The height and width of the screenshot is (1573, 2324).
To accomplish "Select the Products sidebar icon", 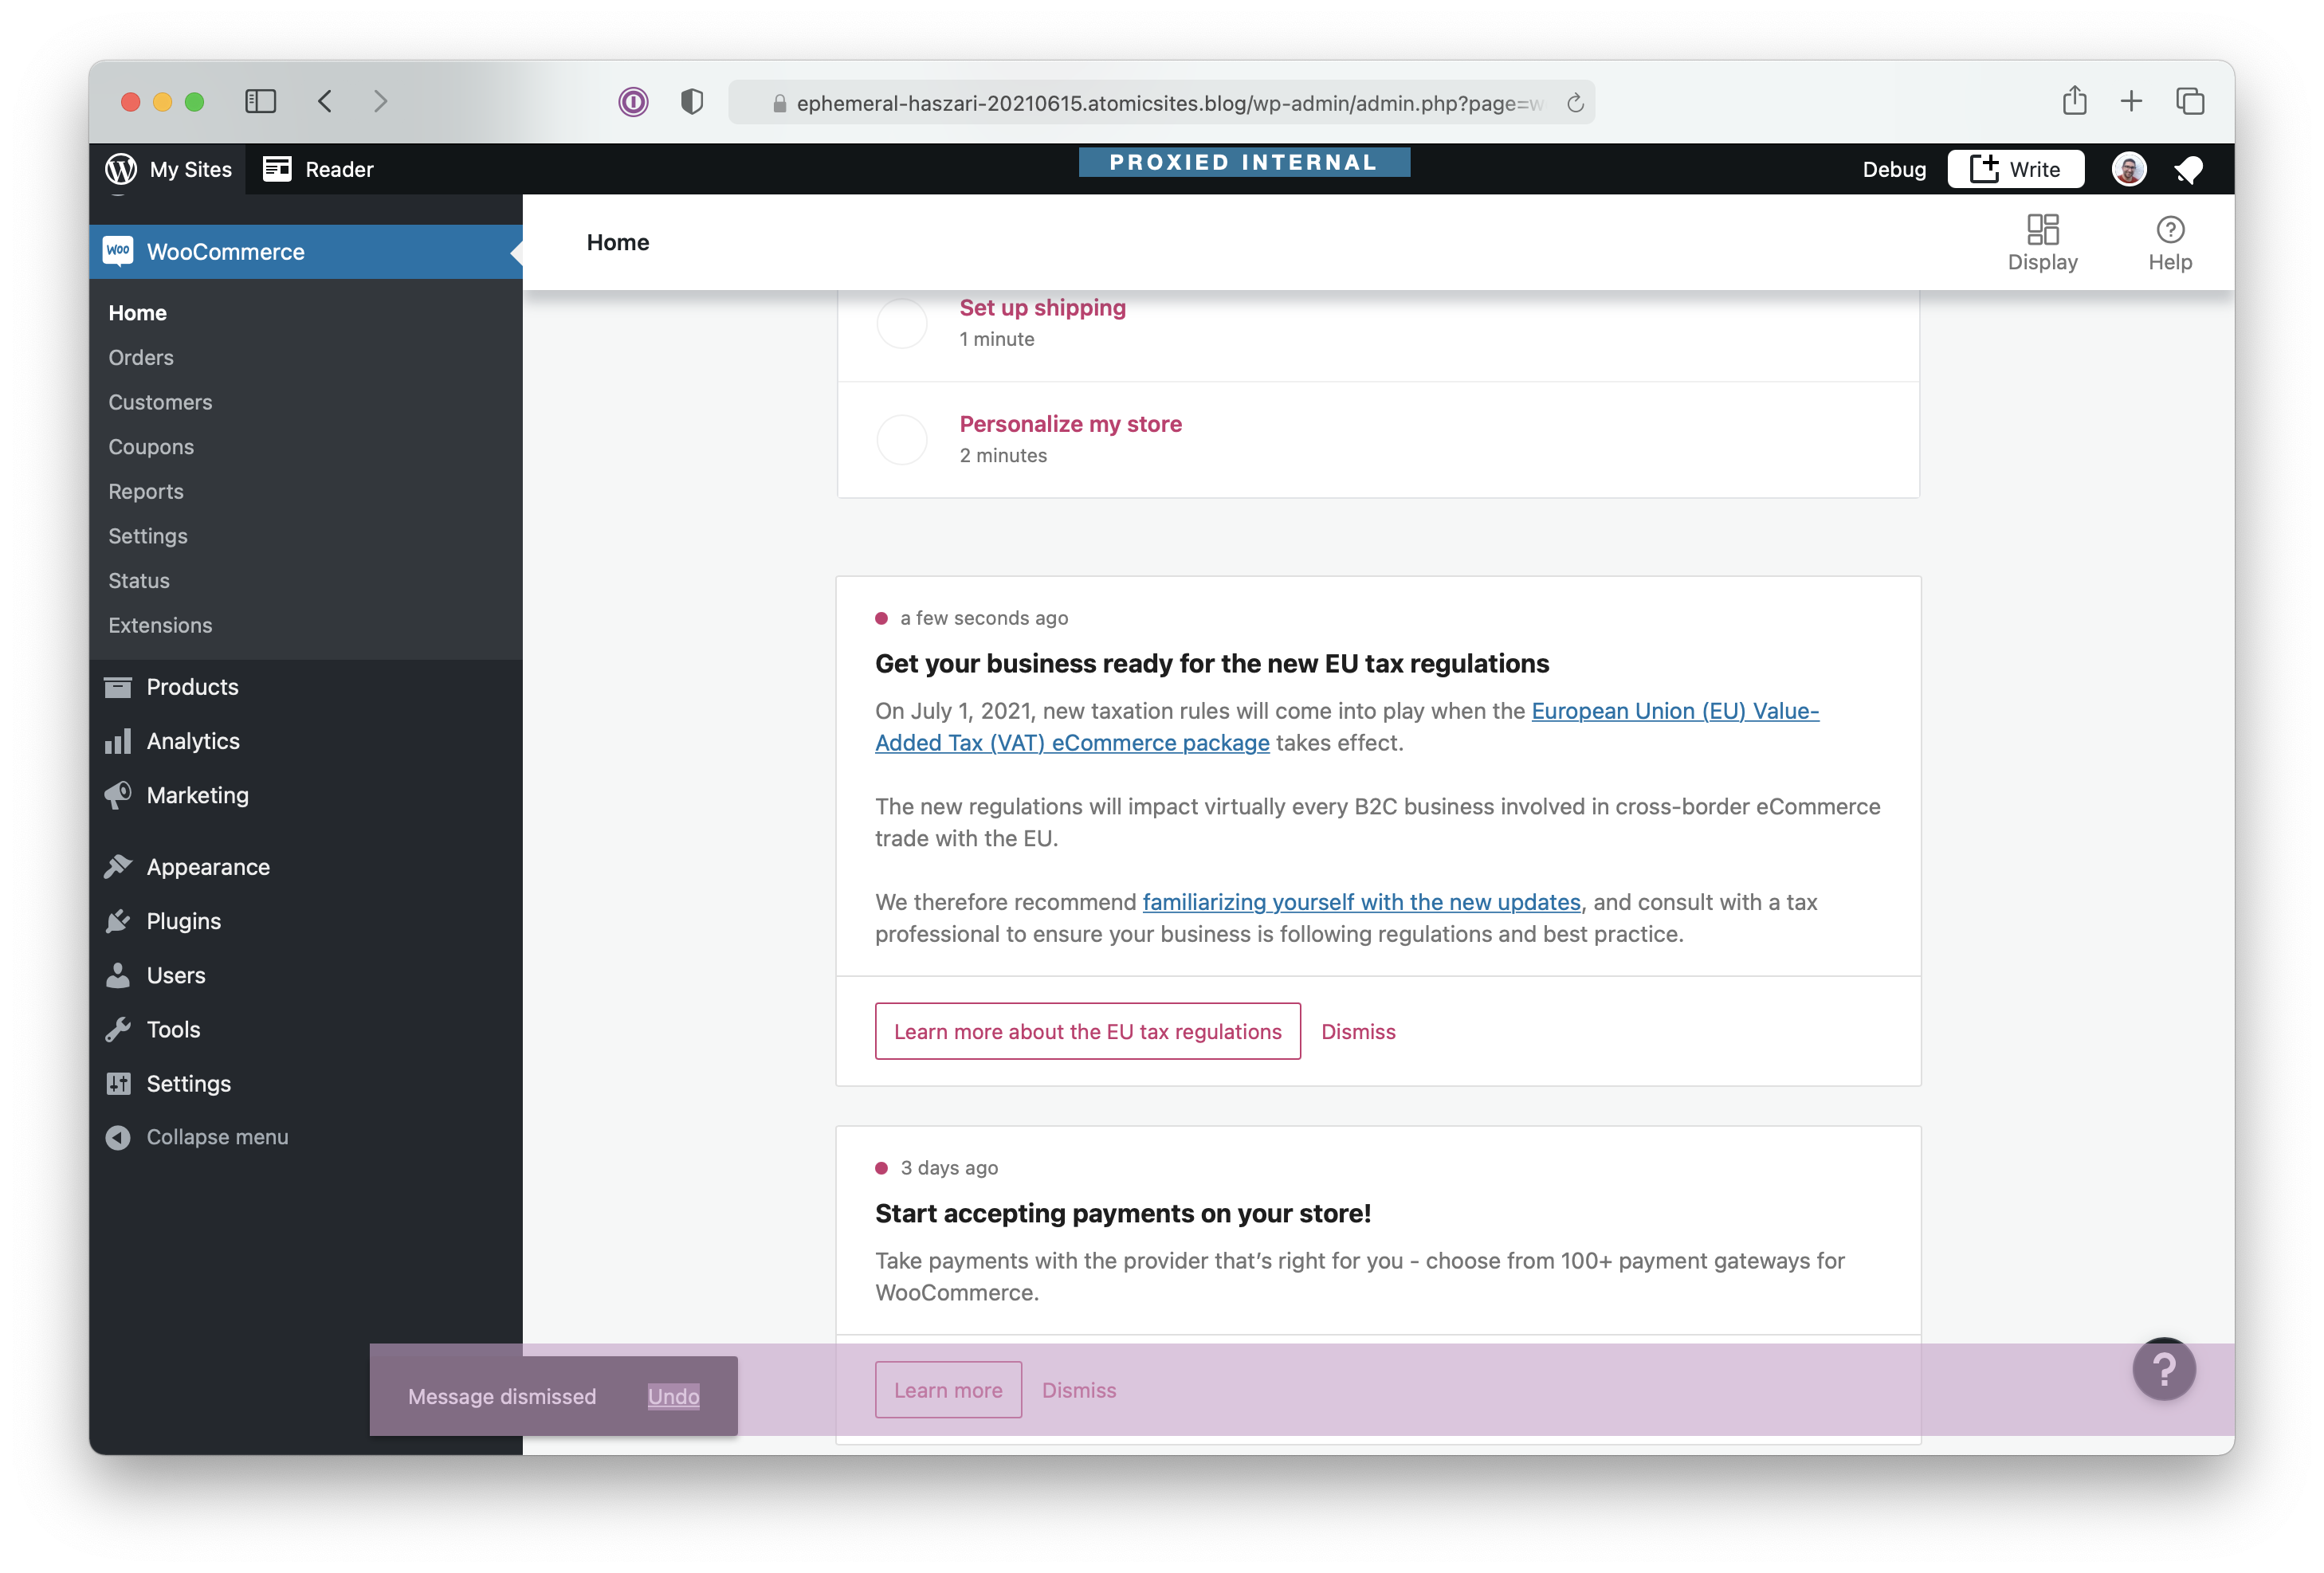I will (118, 686).
